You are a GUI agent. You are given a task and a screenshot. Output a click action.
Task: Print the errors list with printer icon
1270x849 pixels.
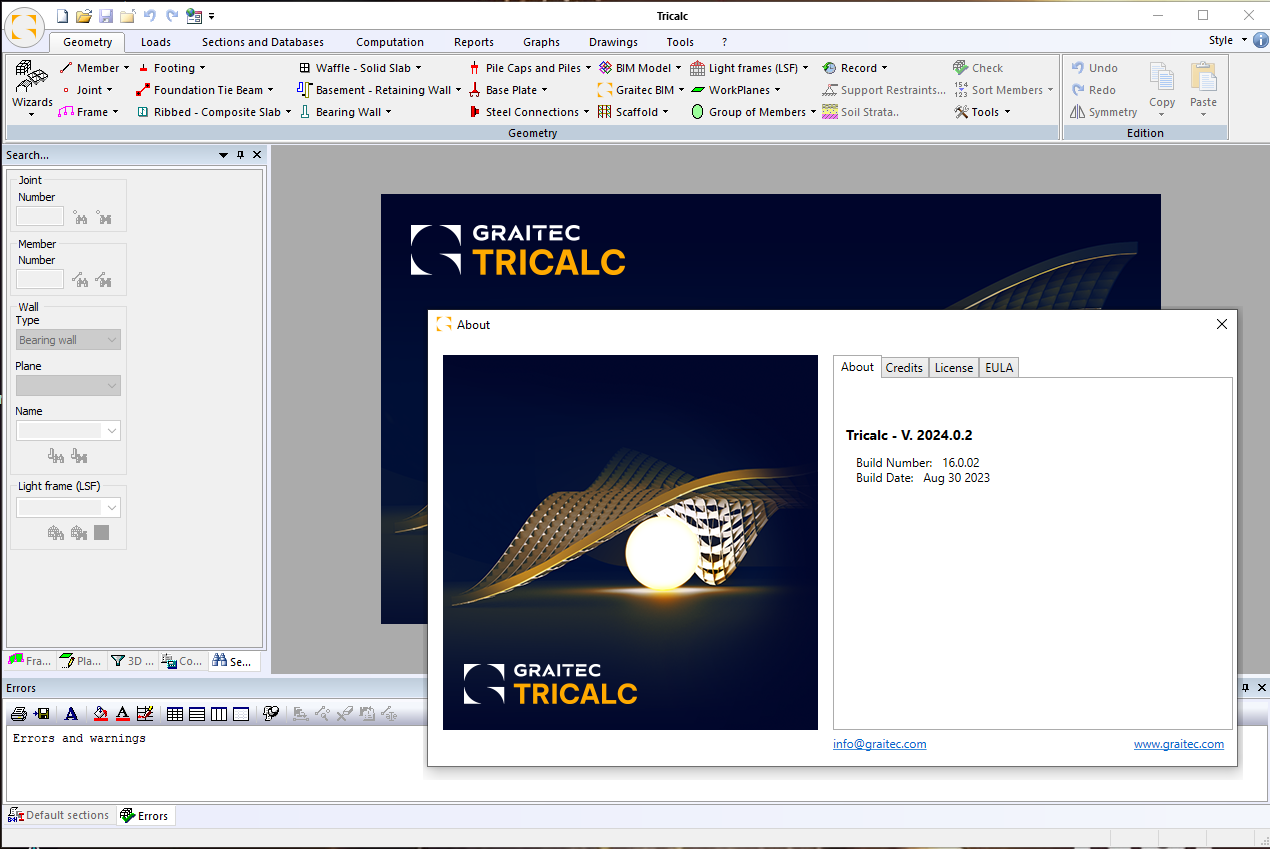pyautogui.click(x=18, y=714)
